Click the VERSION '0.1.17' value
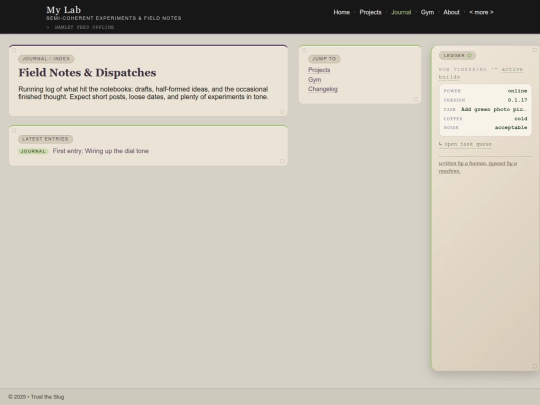The width and height of the screenshot is (540, 405). (517, 100)
